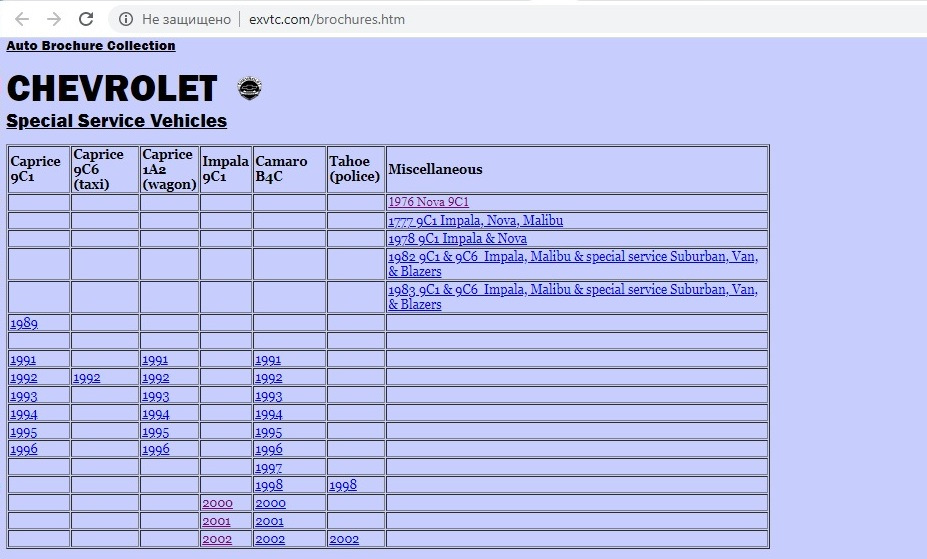
Task: Open the 1998 Camaro B4C link
Action: point(268,485)
